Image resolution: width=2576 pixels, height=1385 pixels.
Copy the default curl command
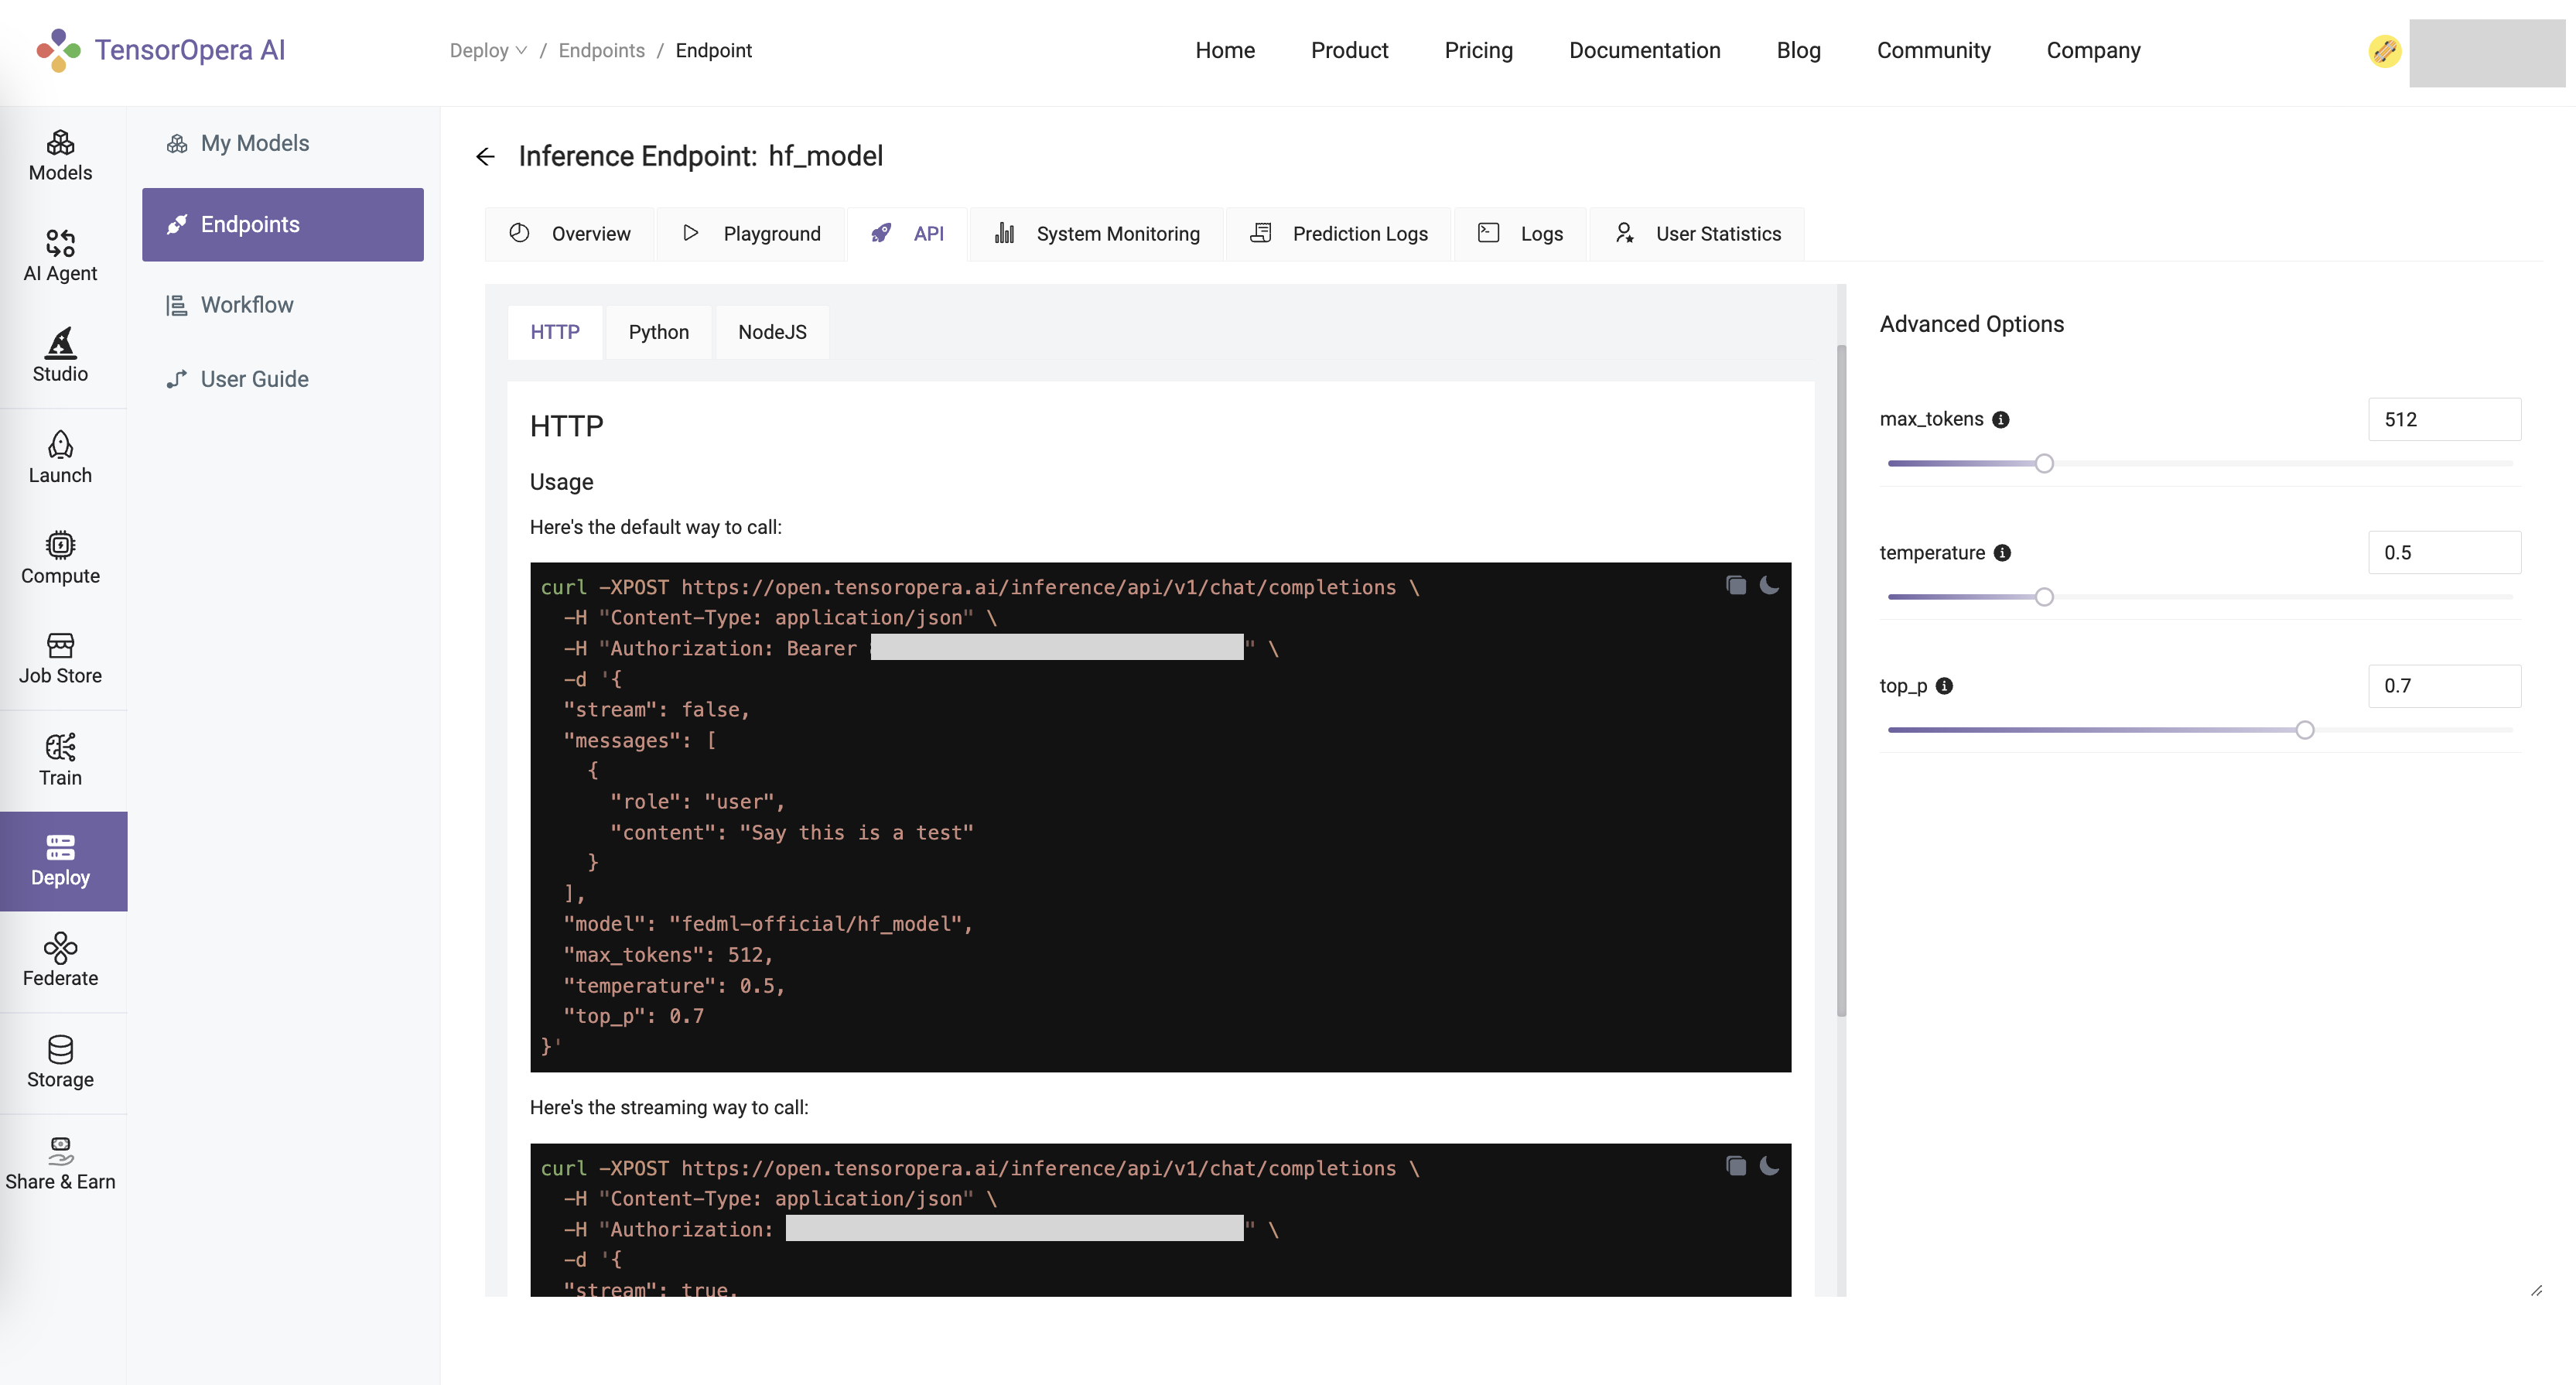pyautogui.click(x=1735, y=585)
